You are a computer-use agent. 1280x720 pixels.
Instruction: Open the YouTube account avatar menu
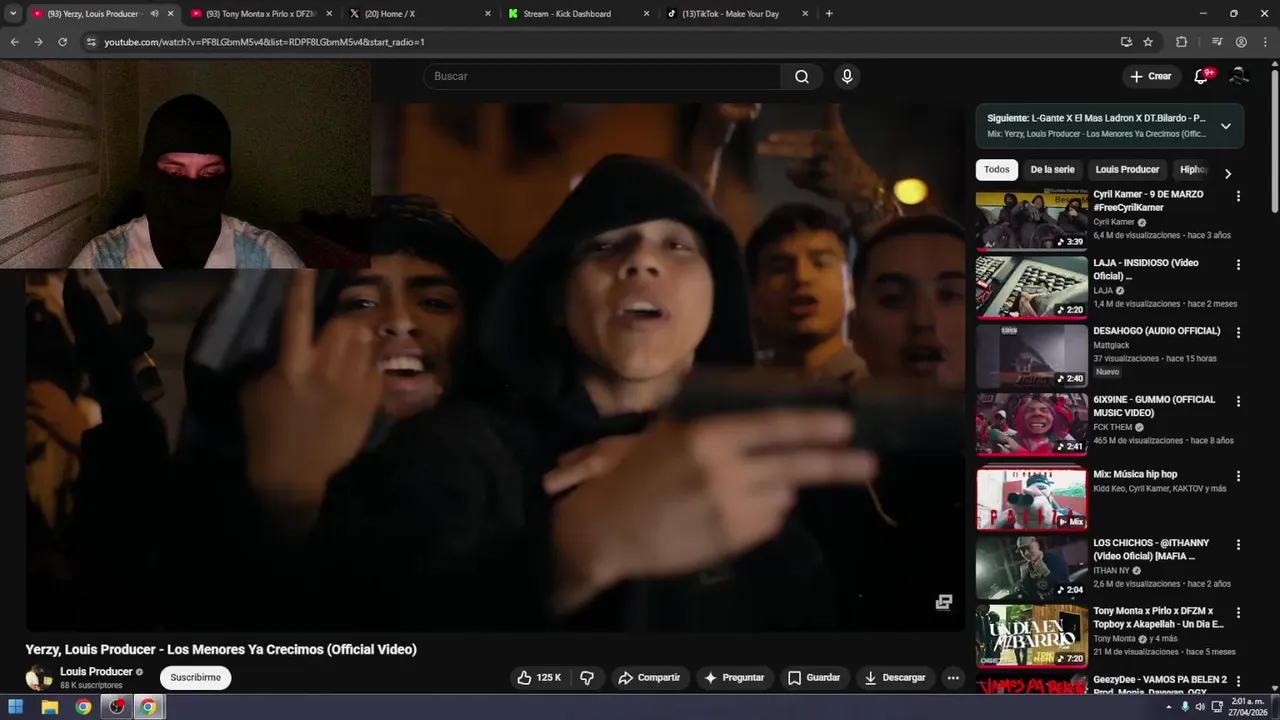[x=1239, y=76]
